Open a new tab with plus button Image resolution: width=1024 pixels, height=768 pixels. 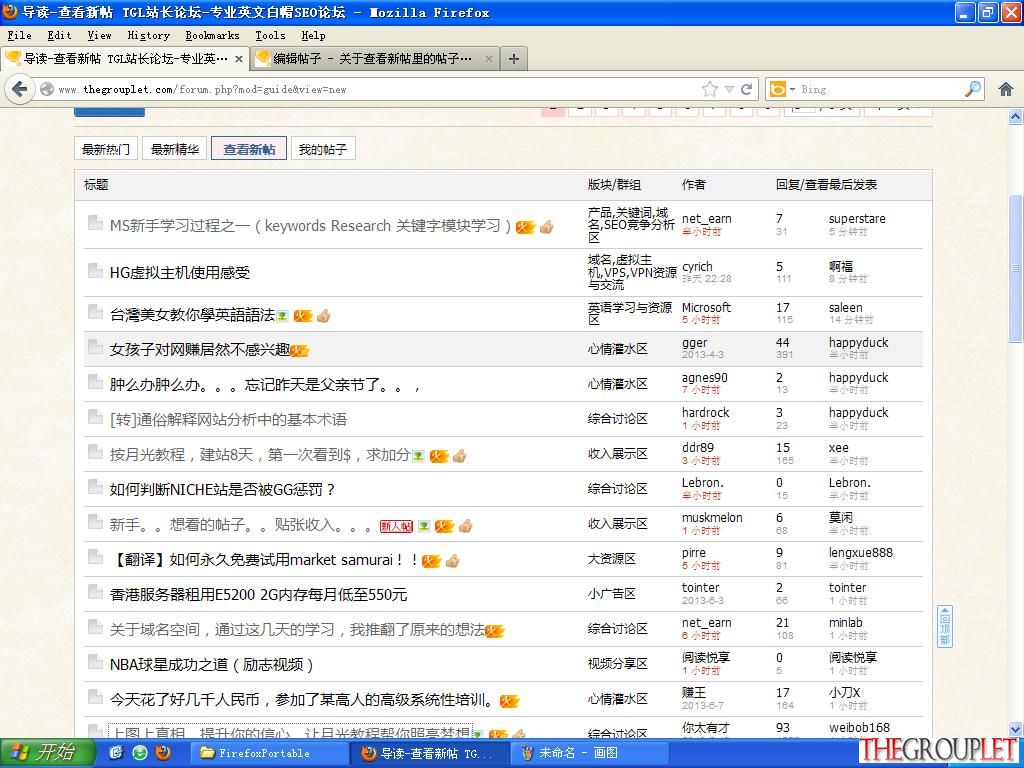pyautogui.click(x=514, y=59)
